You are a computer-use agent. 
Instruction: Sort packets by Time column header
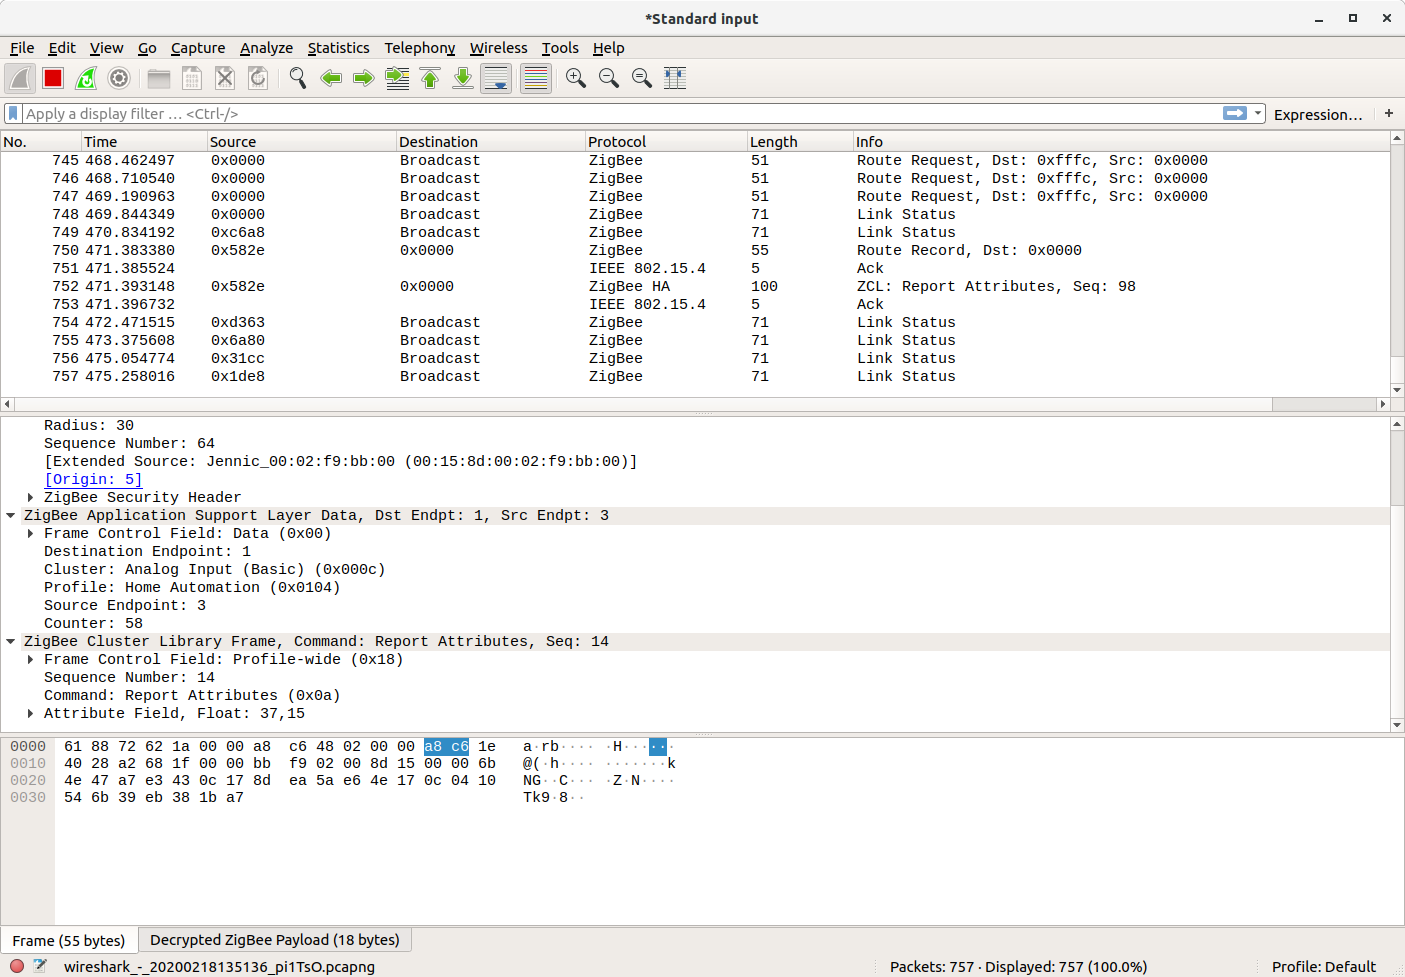(144, 142)
